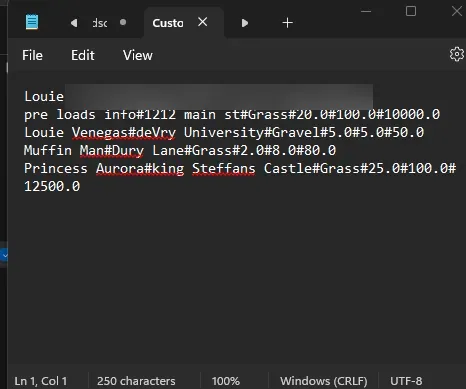Click the word Louie on the first line

(44, 96)
